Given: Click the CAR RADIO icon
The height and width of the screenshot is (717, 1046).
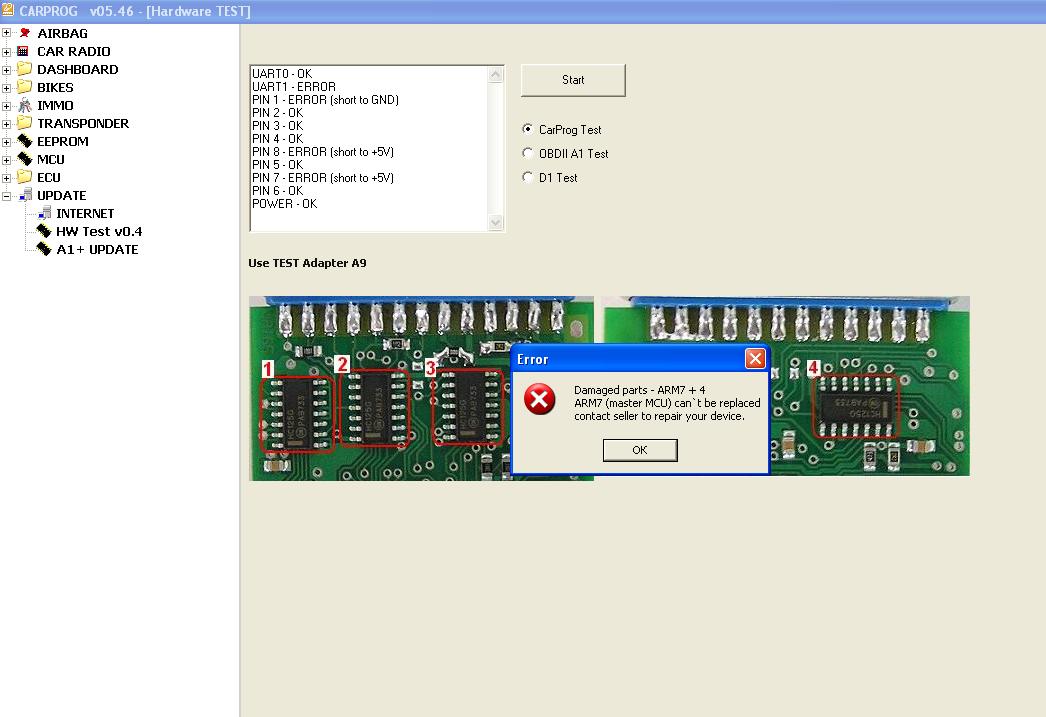Looking at the screenshot, I should [25, 51].
